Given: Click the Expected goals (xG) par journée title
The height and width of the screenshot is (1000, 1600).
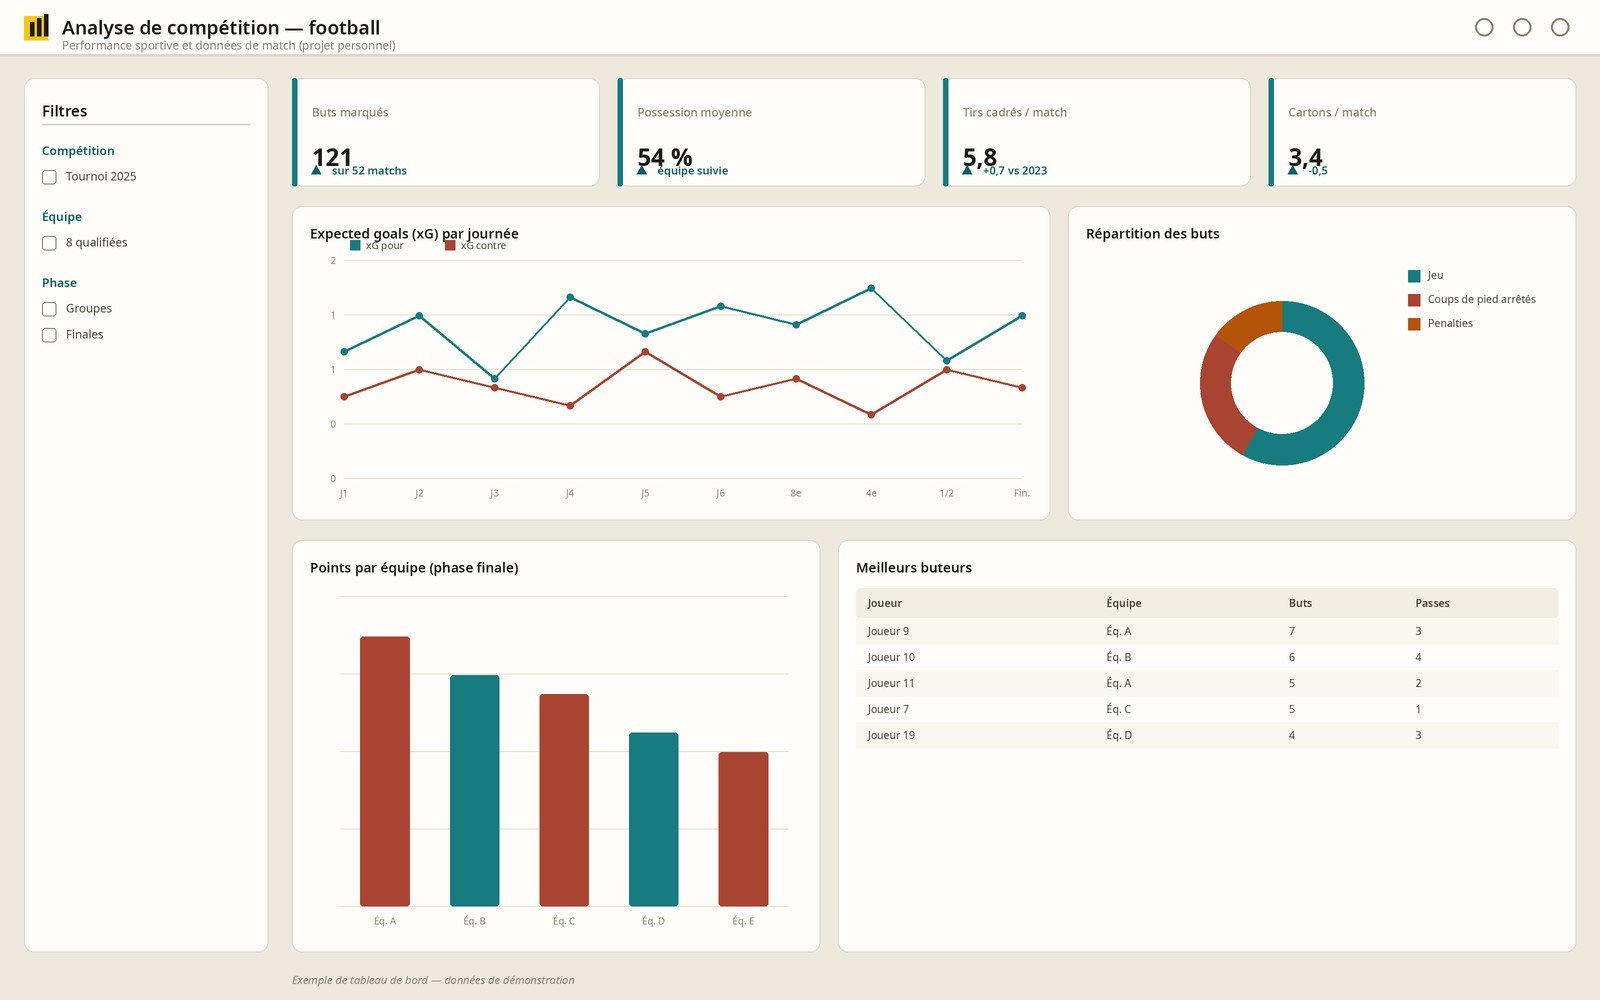Looking at the screenshot, I should tap(414, 233).
